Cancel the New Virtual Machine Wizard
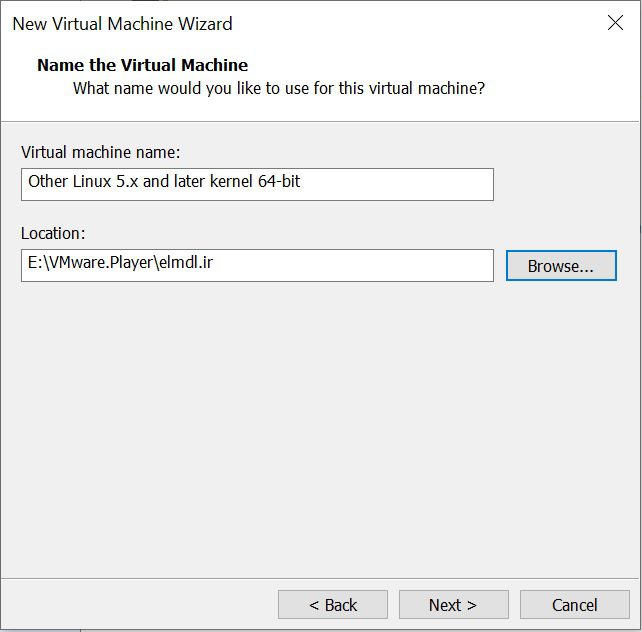Screen dimensions: 642x632 574,604
